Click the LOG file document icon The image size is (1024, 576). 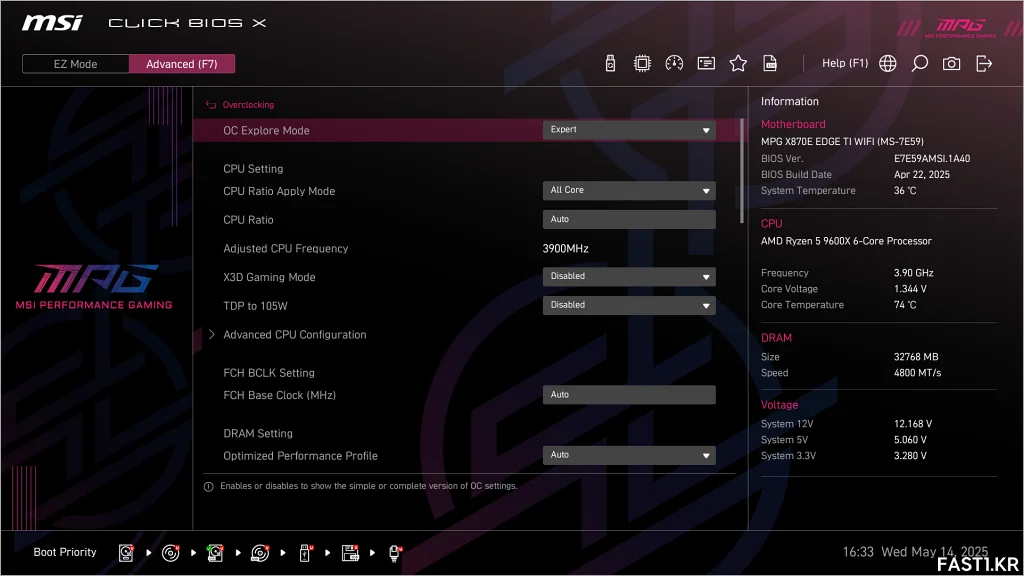(x=770, y=63)
